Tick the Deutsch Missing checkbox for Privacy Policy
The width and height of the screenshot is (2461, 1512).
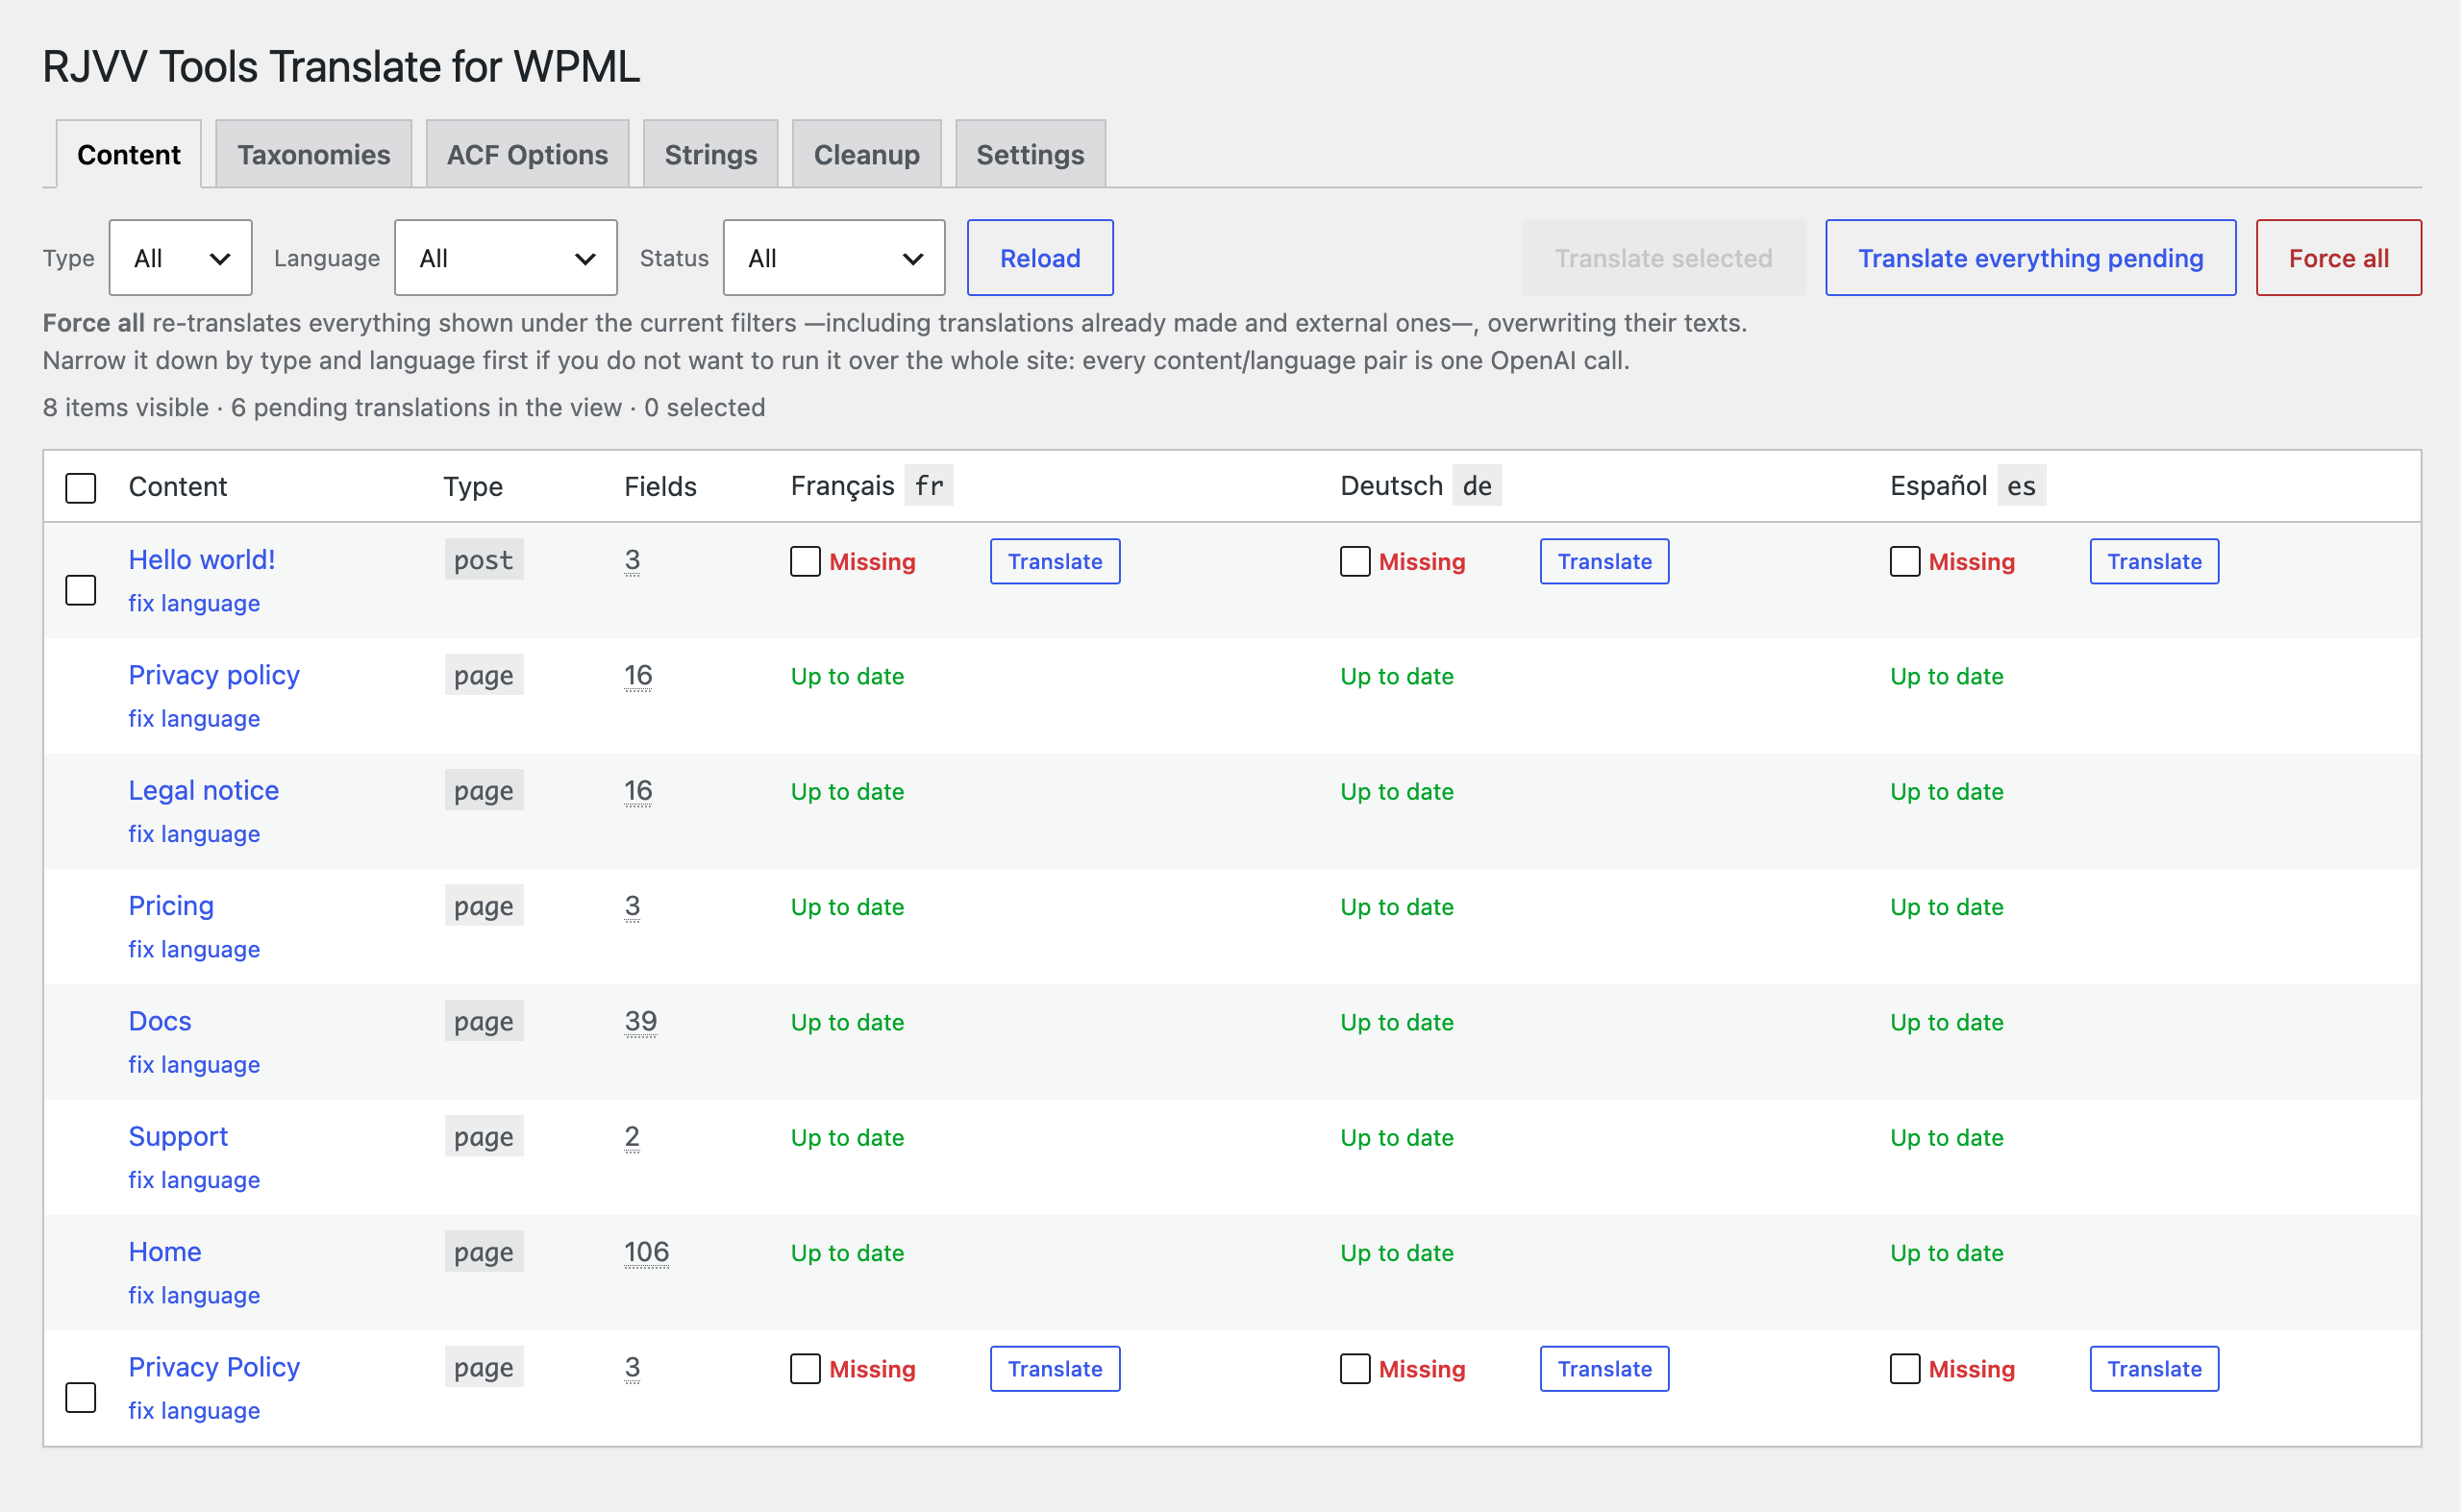[1355, 1368]
